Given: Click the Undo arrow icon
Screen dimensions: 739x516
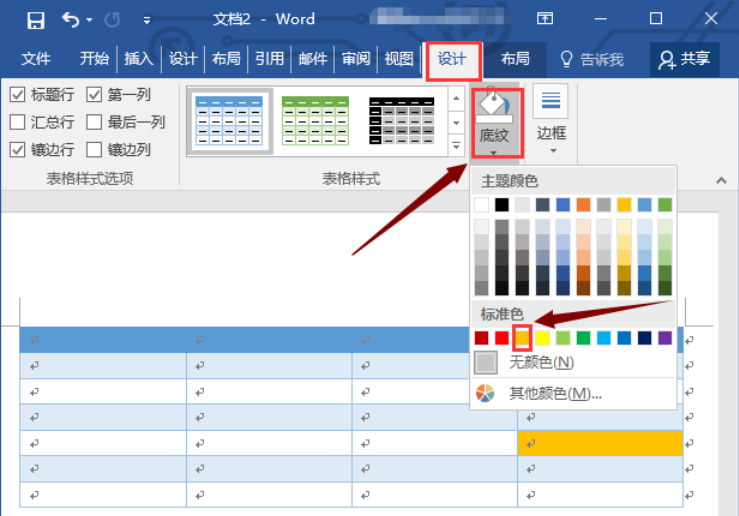Looking at the screenshot, I should [71, 20].
